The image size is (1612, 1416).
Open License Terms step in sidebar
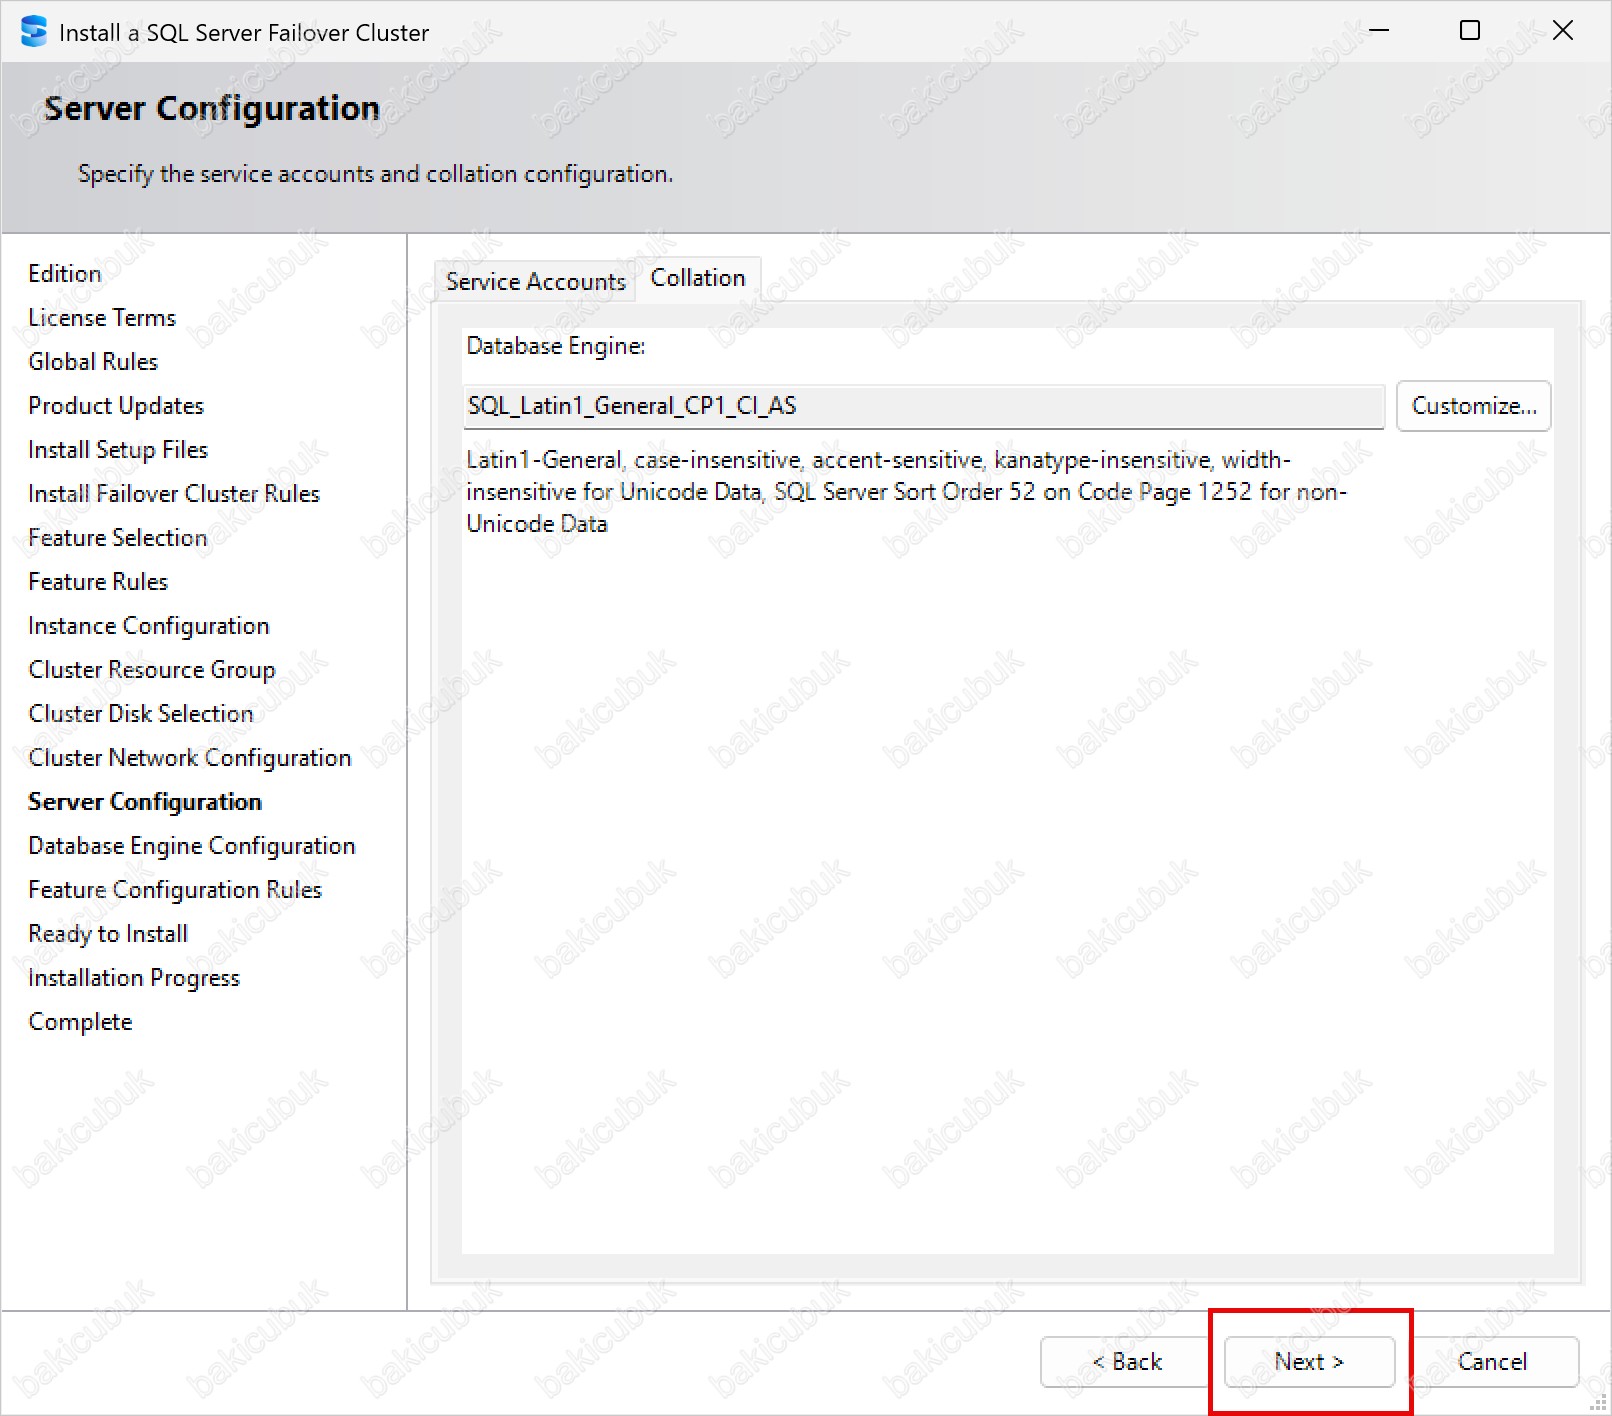102,318
